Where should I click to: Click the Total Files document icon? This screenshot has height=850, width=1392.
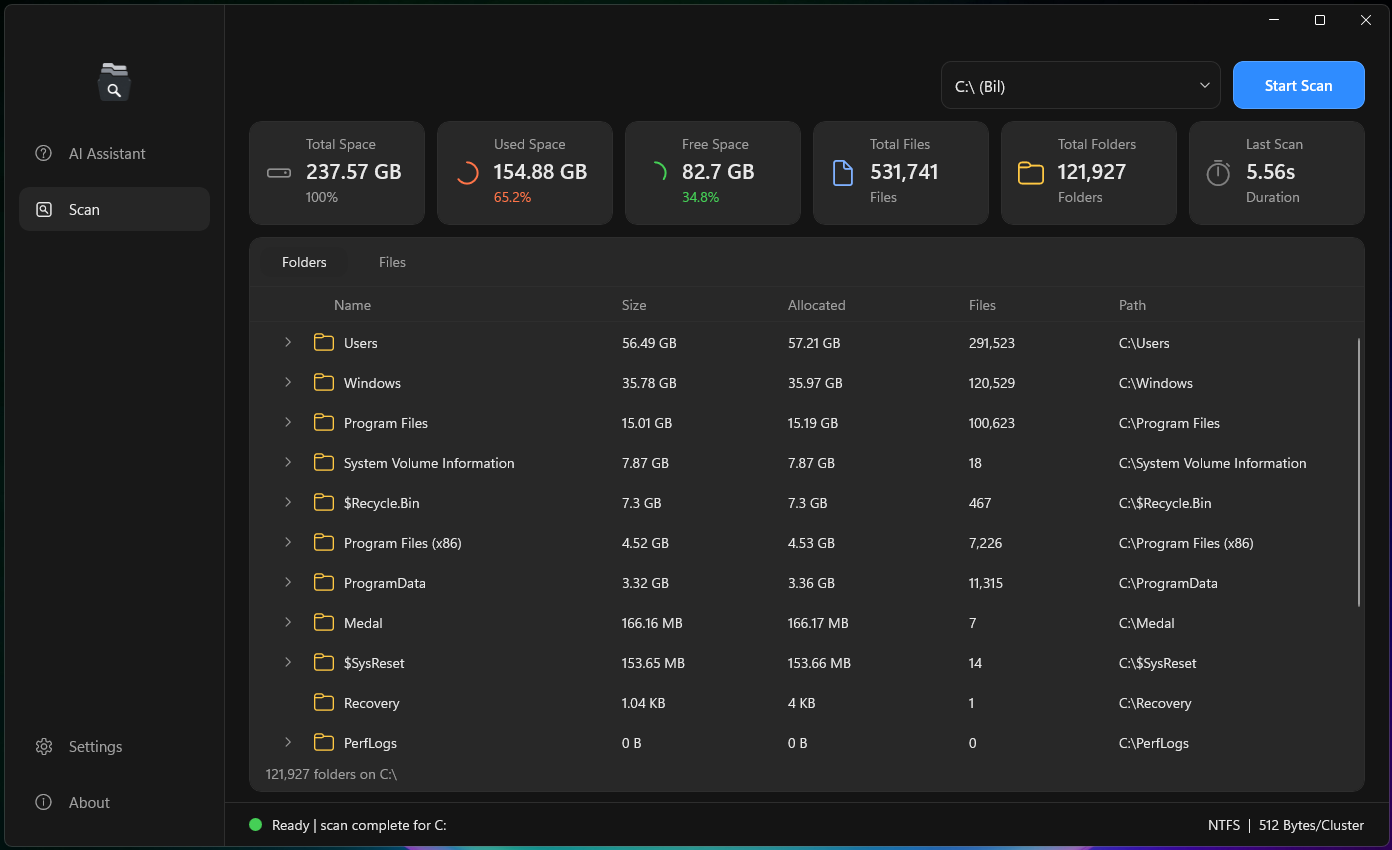(x=843, y=172)
